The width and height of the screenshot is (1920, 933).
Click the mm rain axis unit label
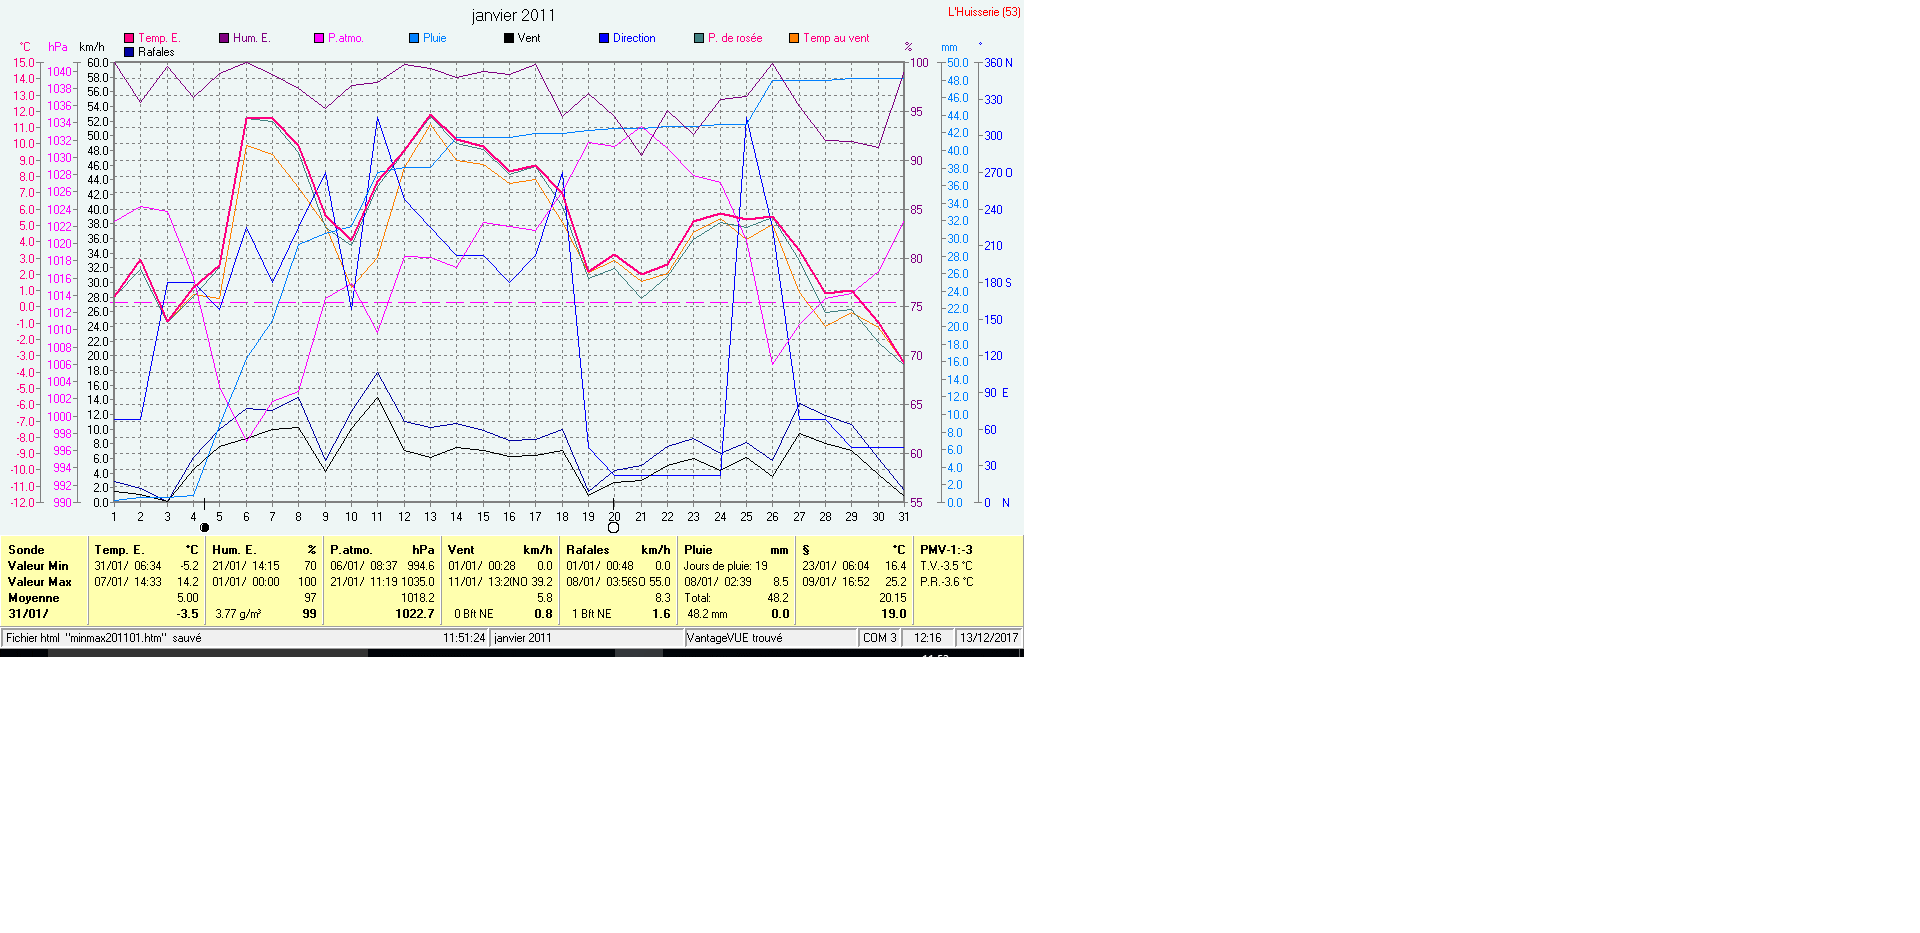click(949, 47)
